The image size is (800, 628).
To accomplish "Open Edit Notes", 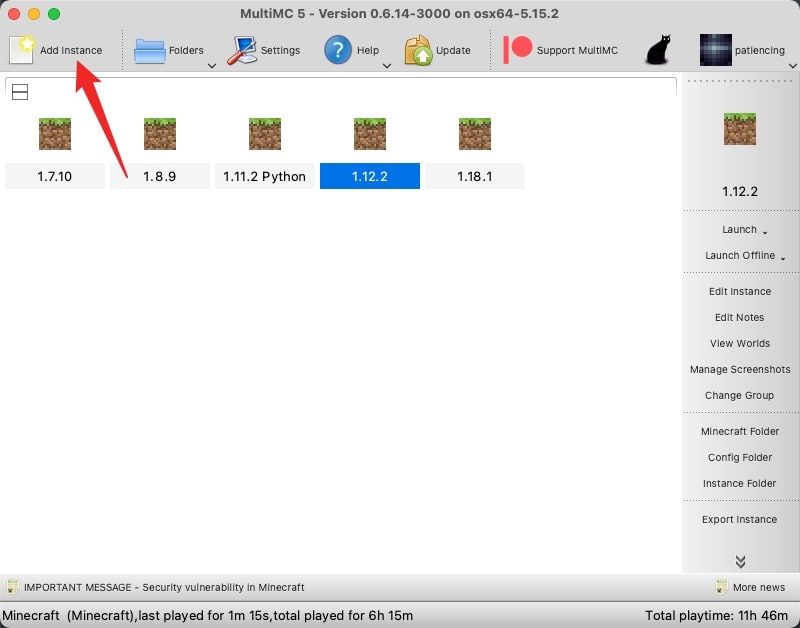I will pos(739,317).
